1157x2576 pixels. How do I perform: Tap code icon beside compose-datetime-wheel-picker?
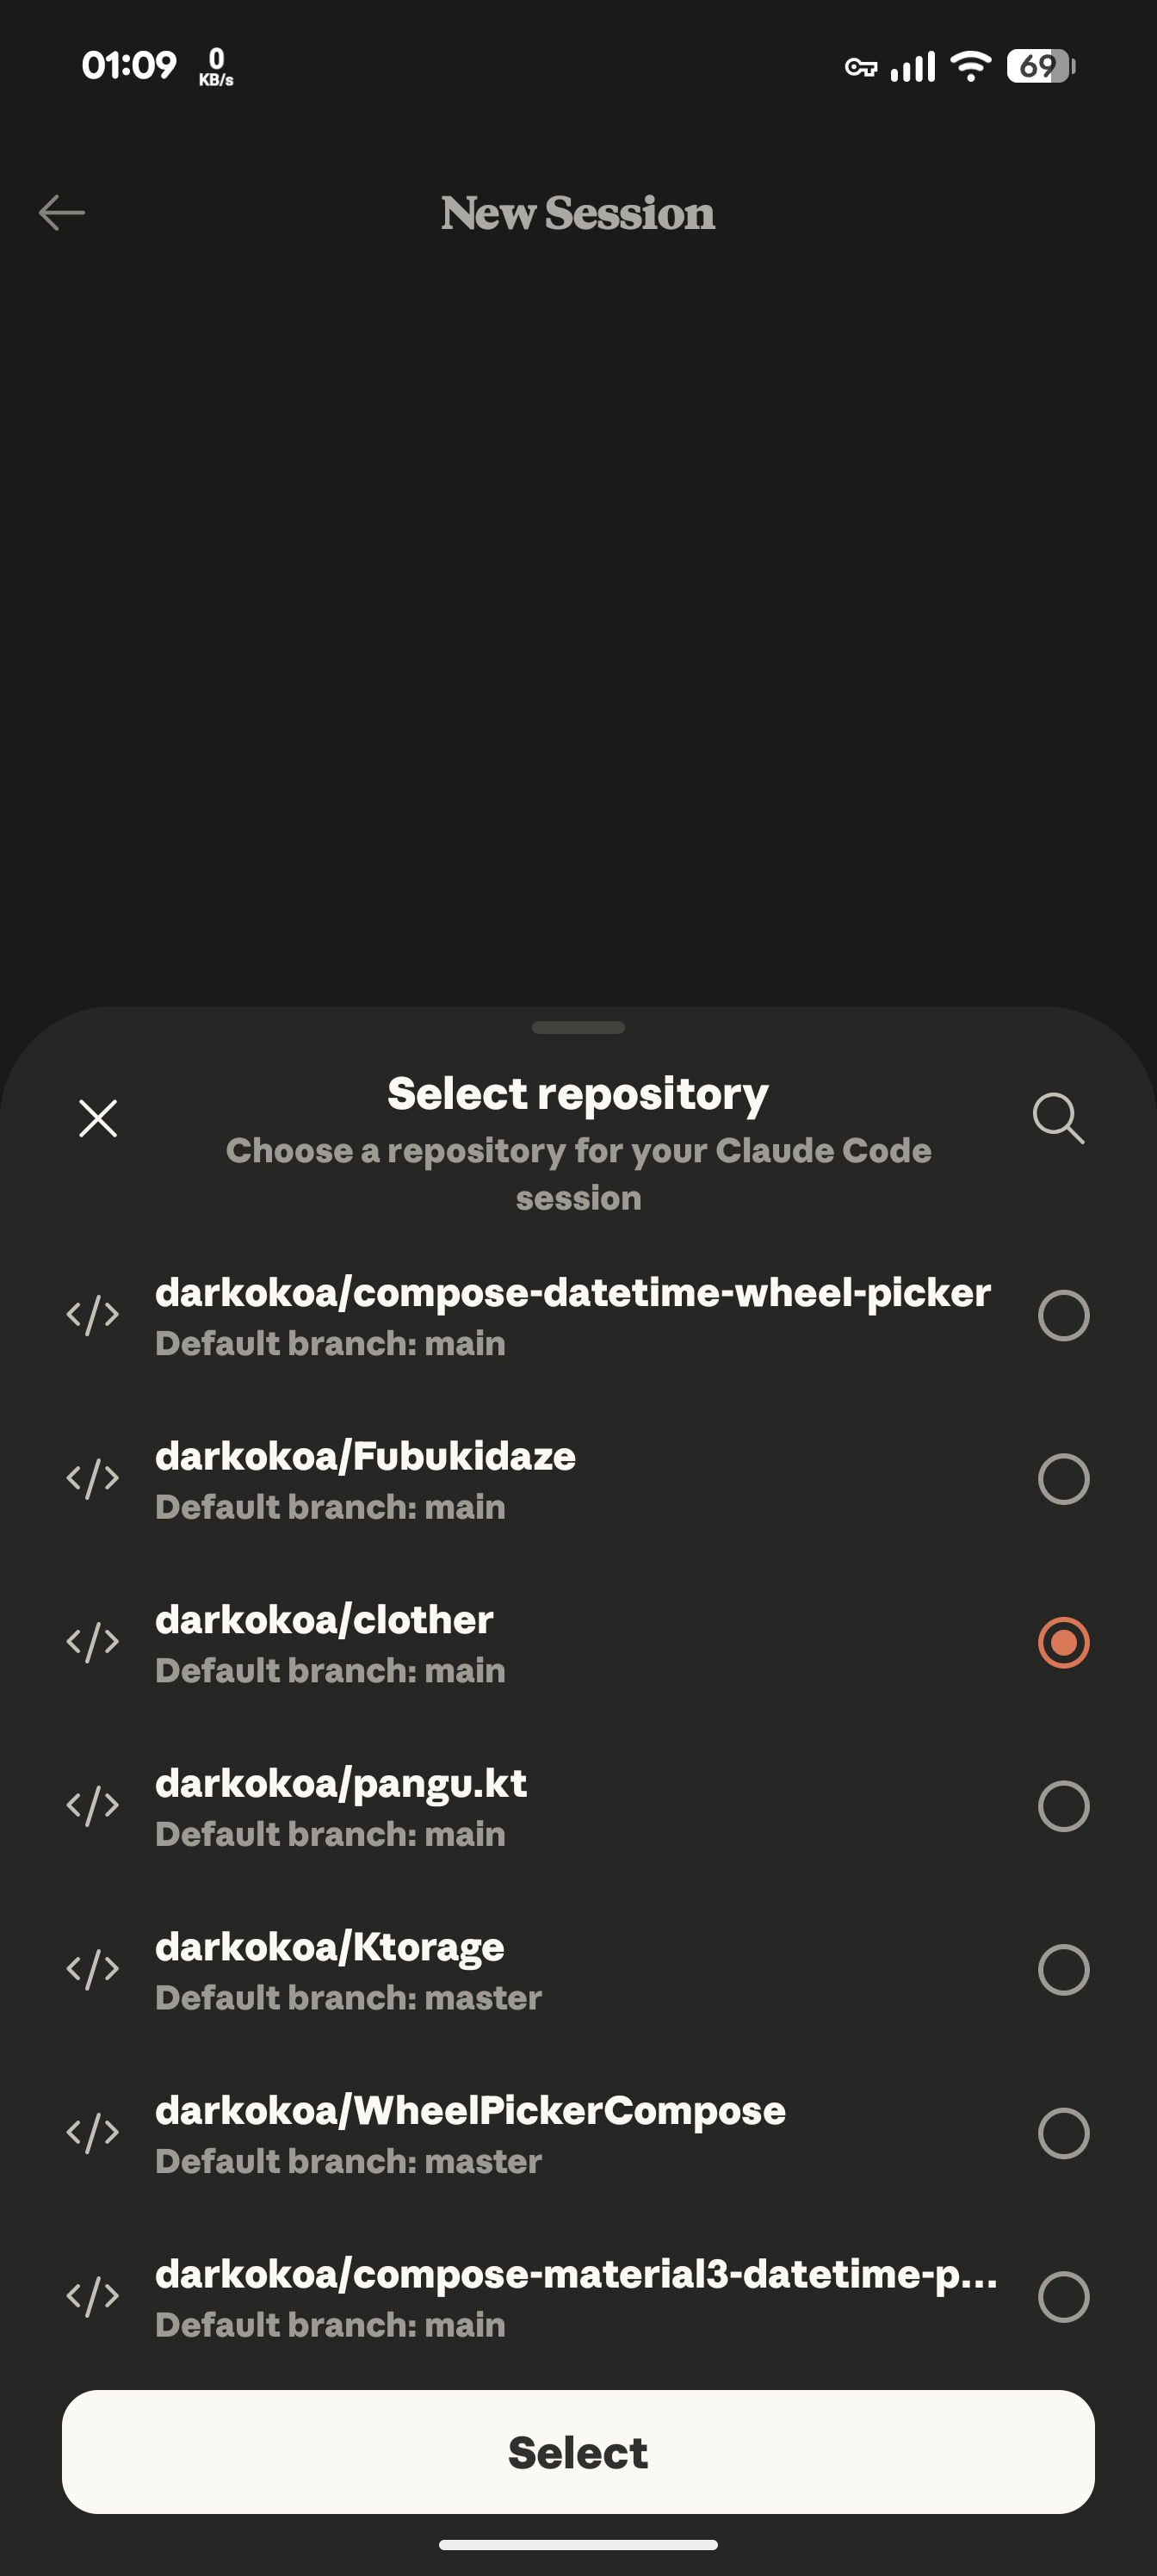tap(93, 1315)
